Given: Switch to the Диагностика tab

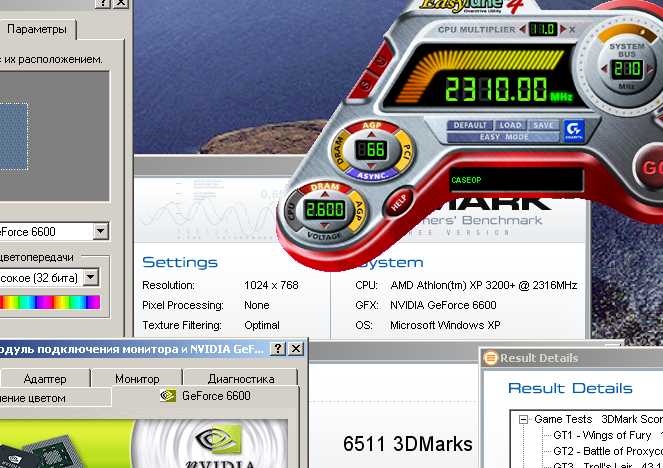Looking at the screenshot, I should pos(241,379).
